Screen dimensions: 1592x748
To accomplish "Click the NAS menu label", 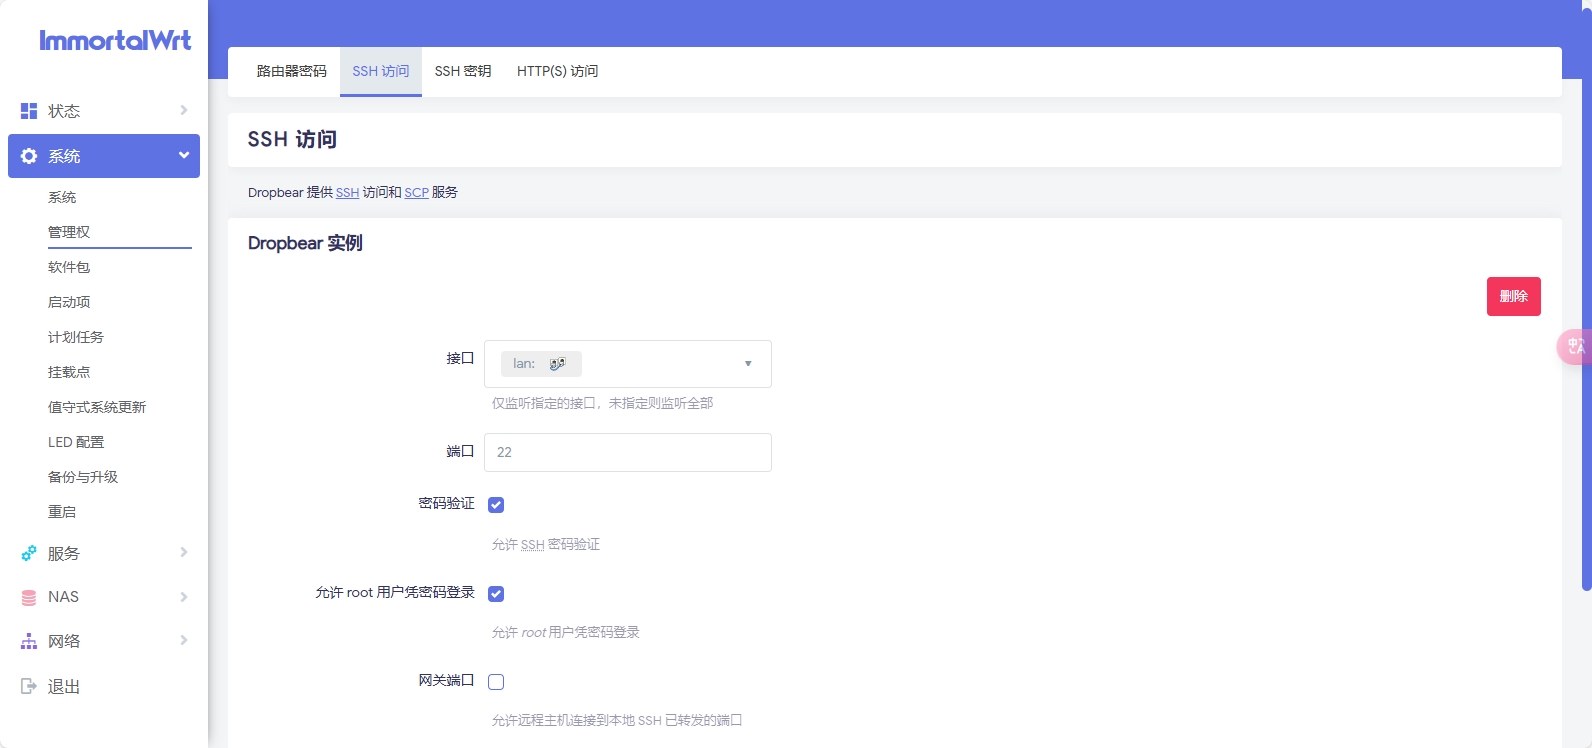I will [63, 597].
